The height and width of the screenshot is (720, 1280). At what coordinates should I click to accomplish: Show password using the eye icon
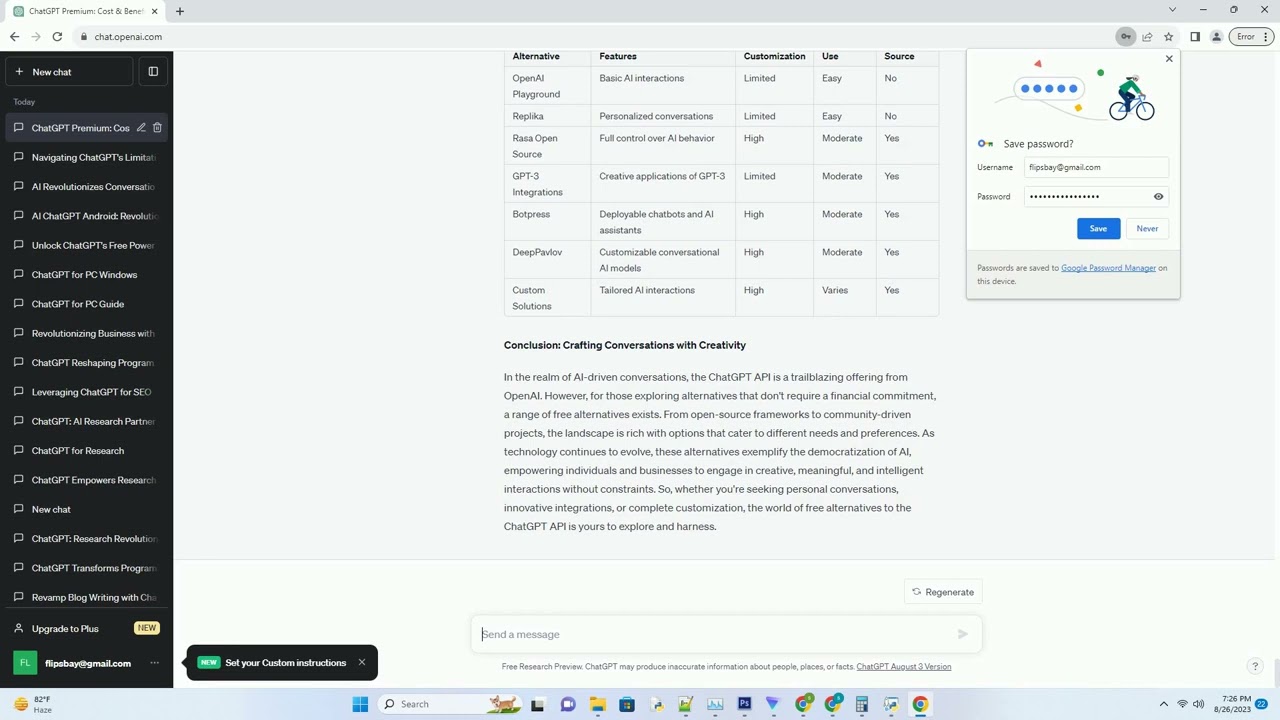pos(1158,196)
